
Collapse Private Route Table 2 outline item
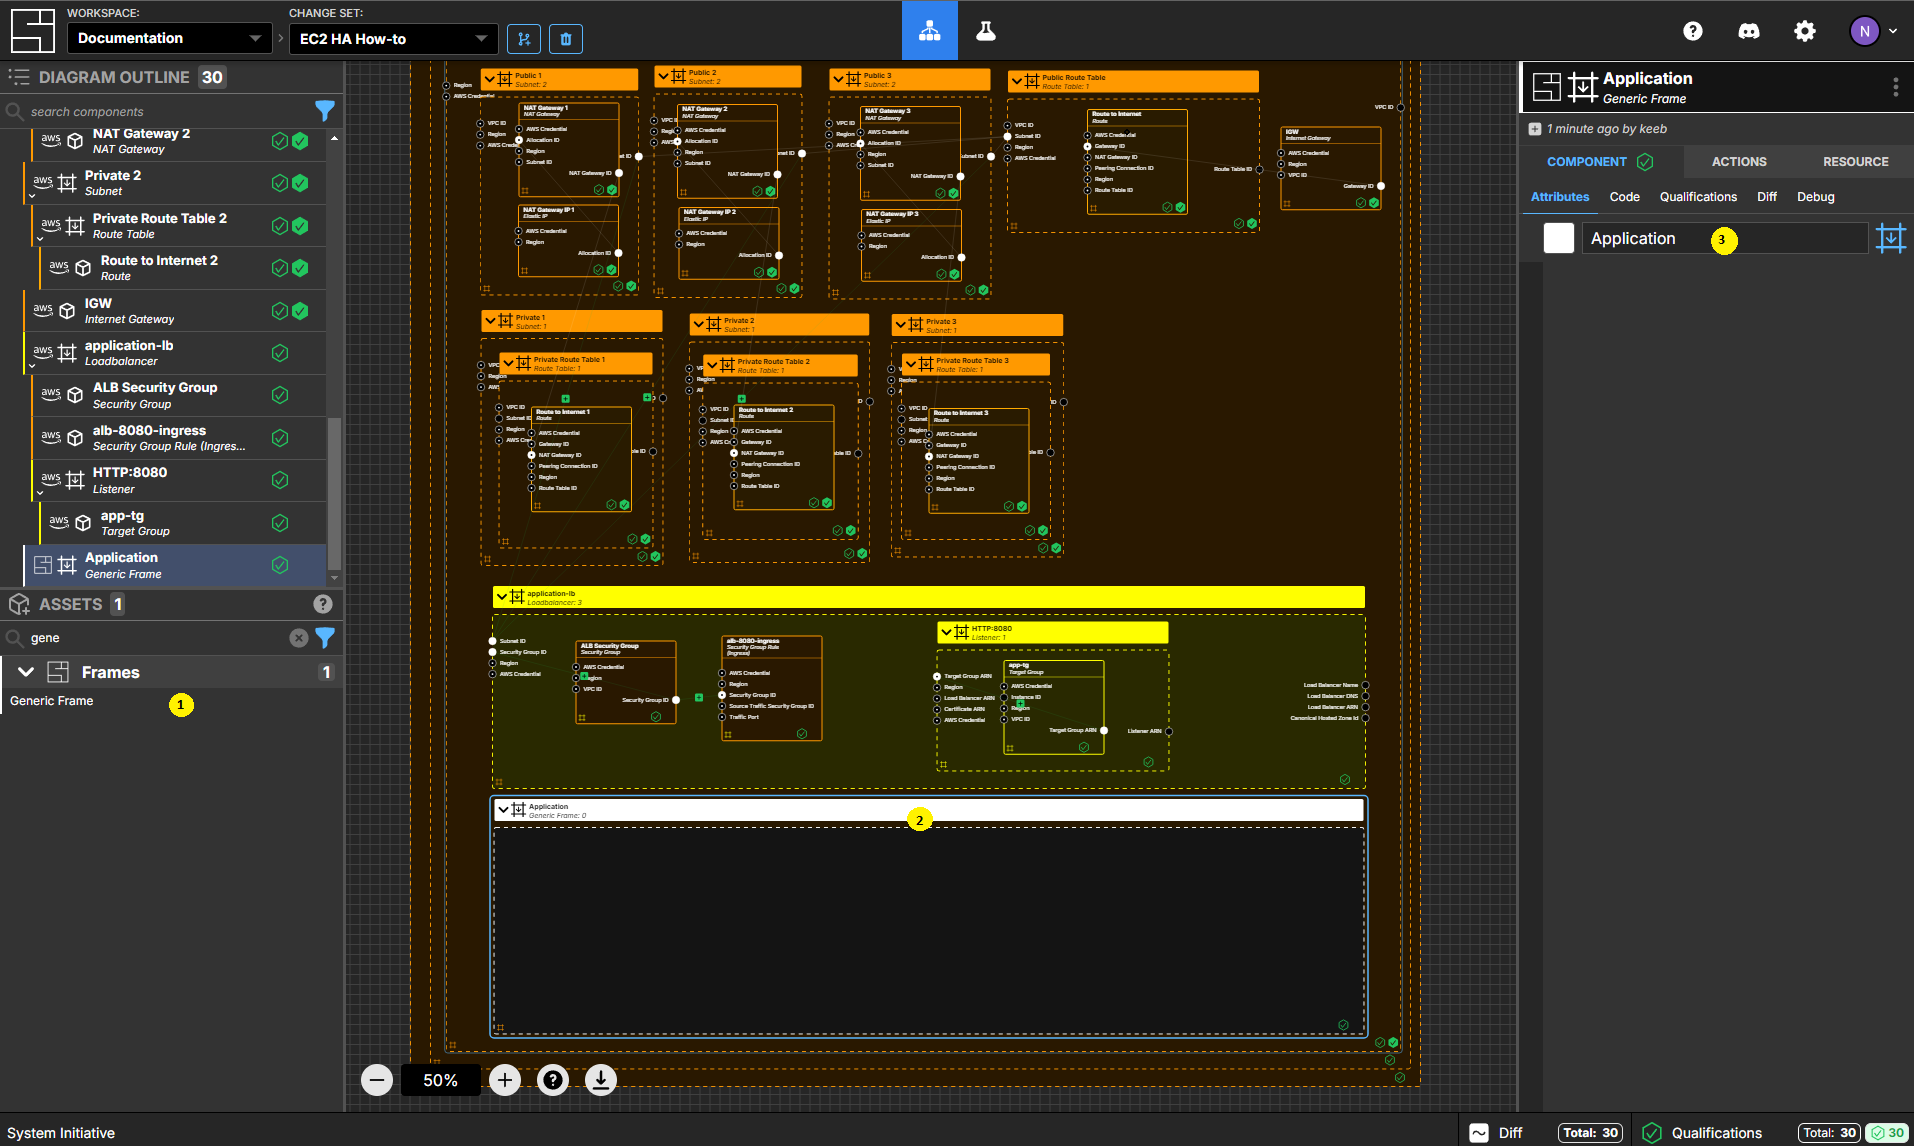(40, 239)
